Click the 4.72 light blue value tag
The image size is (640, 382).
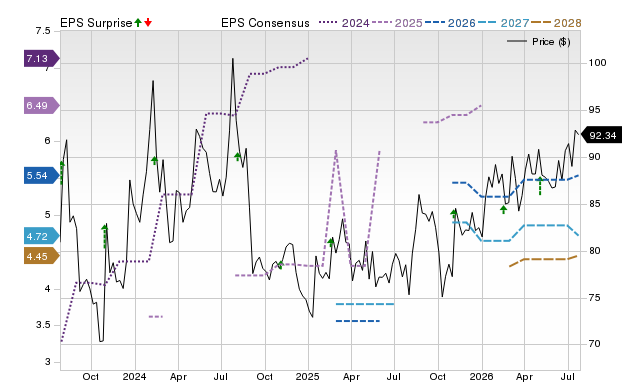pos(41,236)
